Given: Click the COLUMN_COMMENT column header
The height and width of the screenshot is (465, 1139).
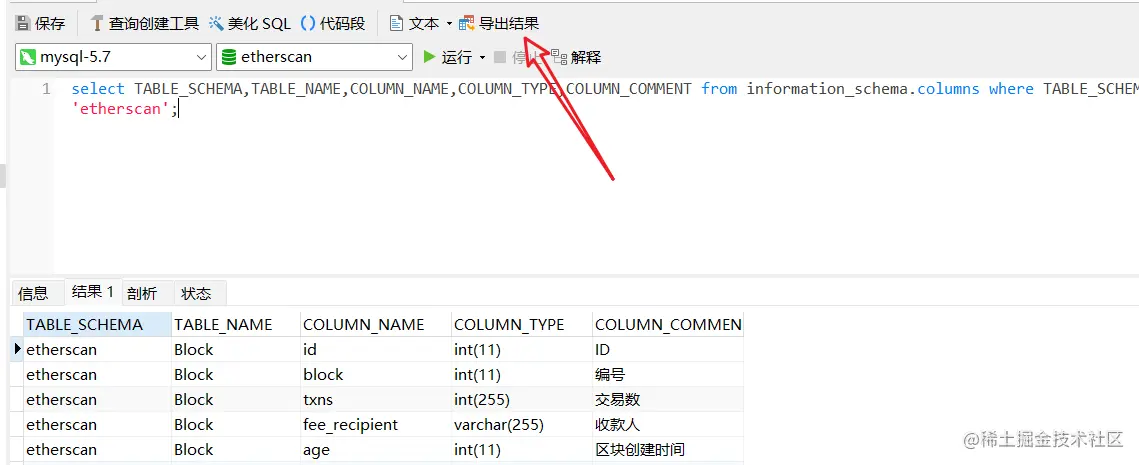Looking at the screenshot, I should pos(668,324).
